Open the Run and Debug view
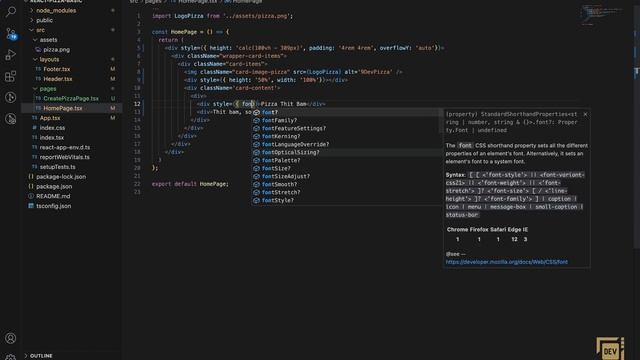 coord(11,55)
